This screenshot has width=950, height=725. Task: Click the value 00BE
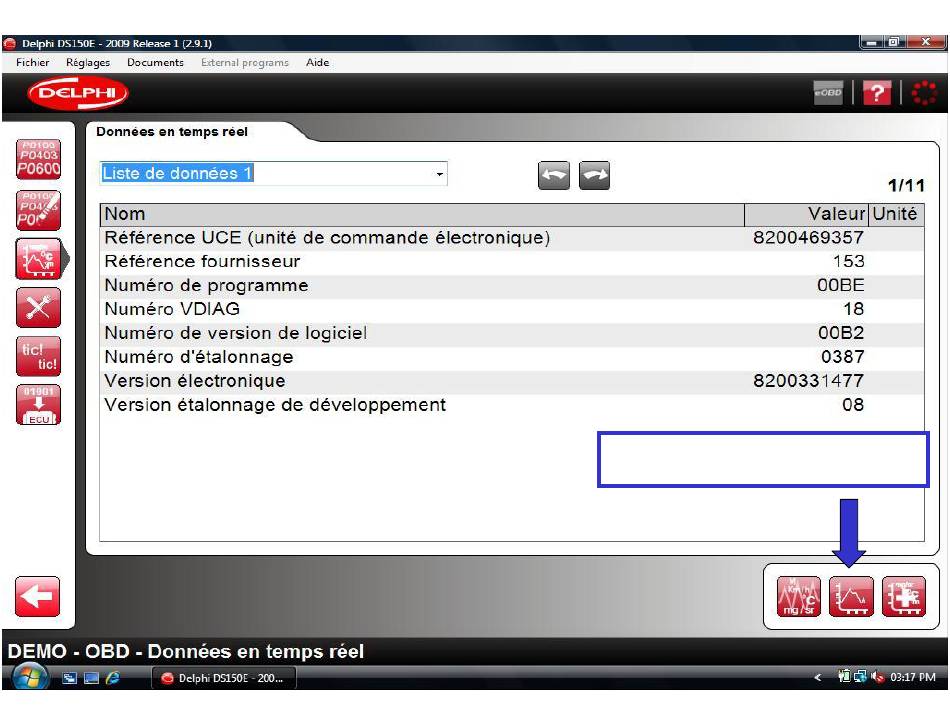click(x=840, y=285)
